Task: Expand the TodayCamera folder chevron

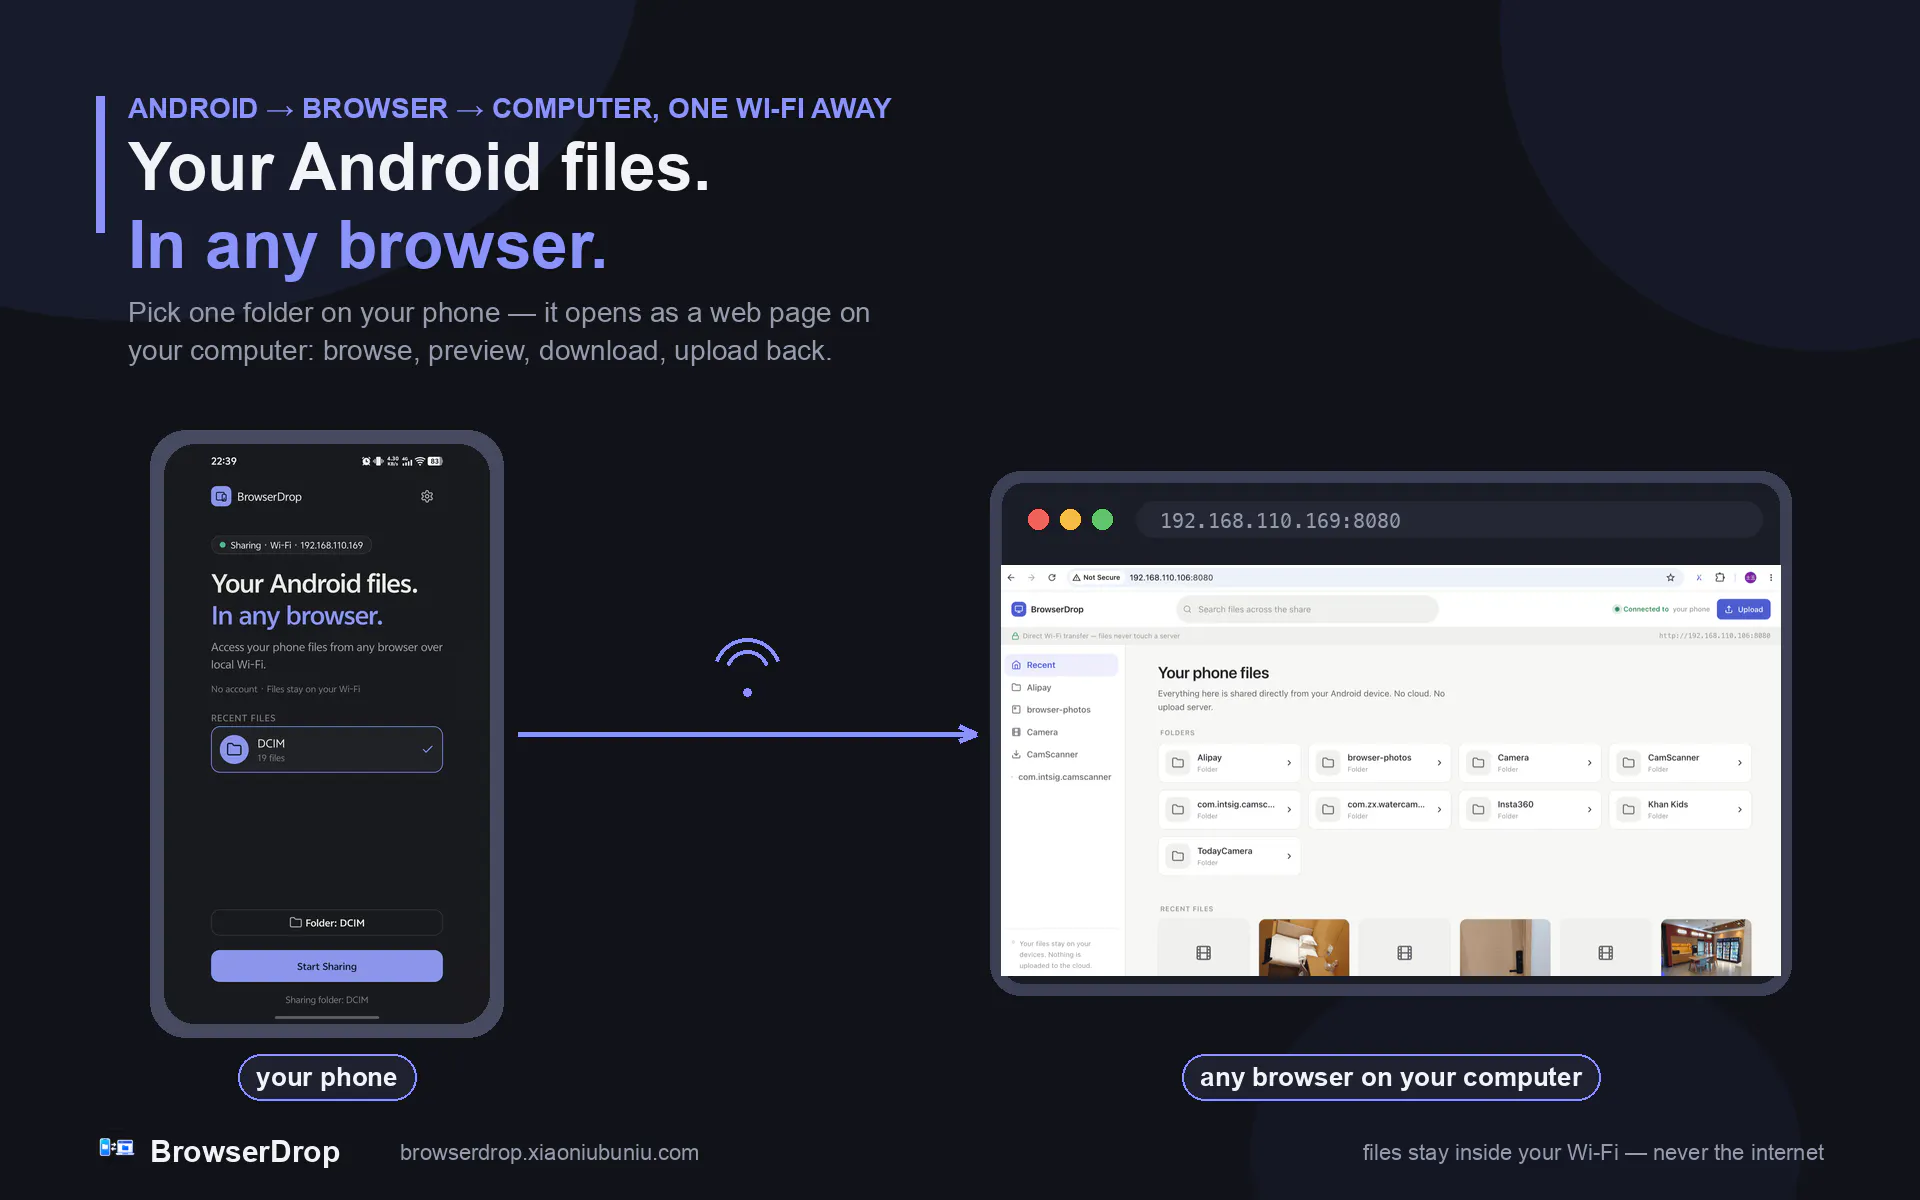Action: [x=1289, y=856]
